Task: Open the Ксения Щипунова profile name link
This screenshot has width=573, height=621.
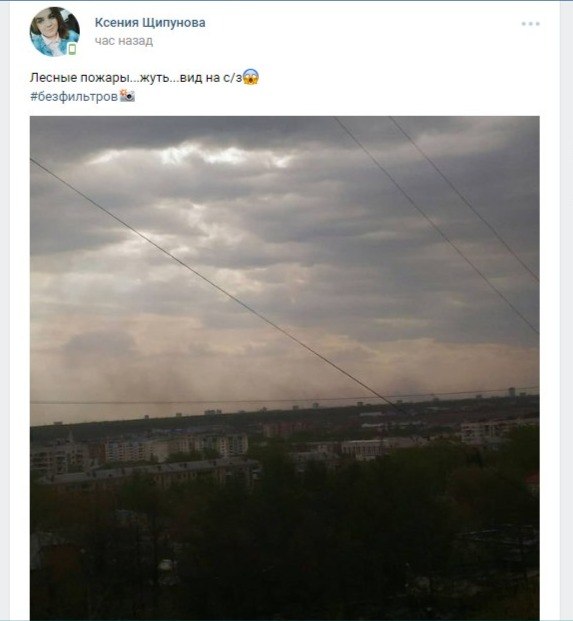Action: coord(150,23)
